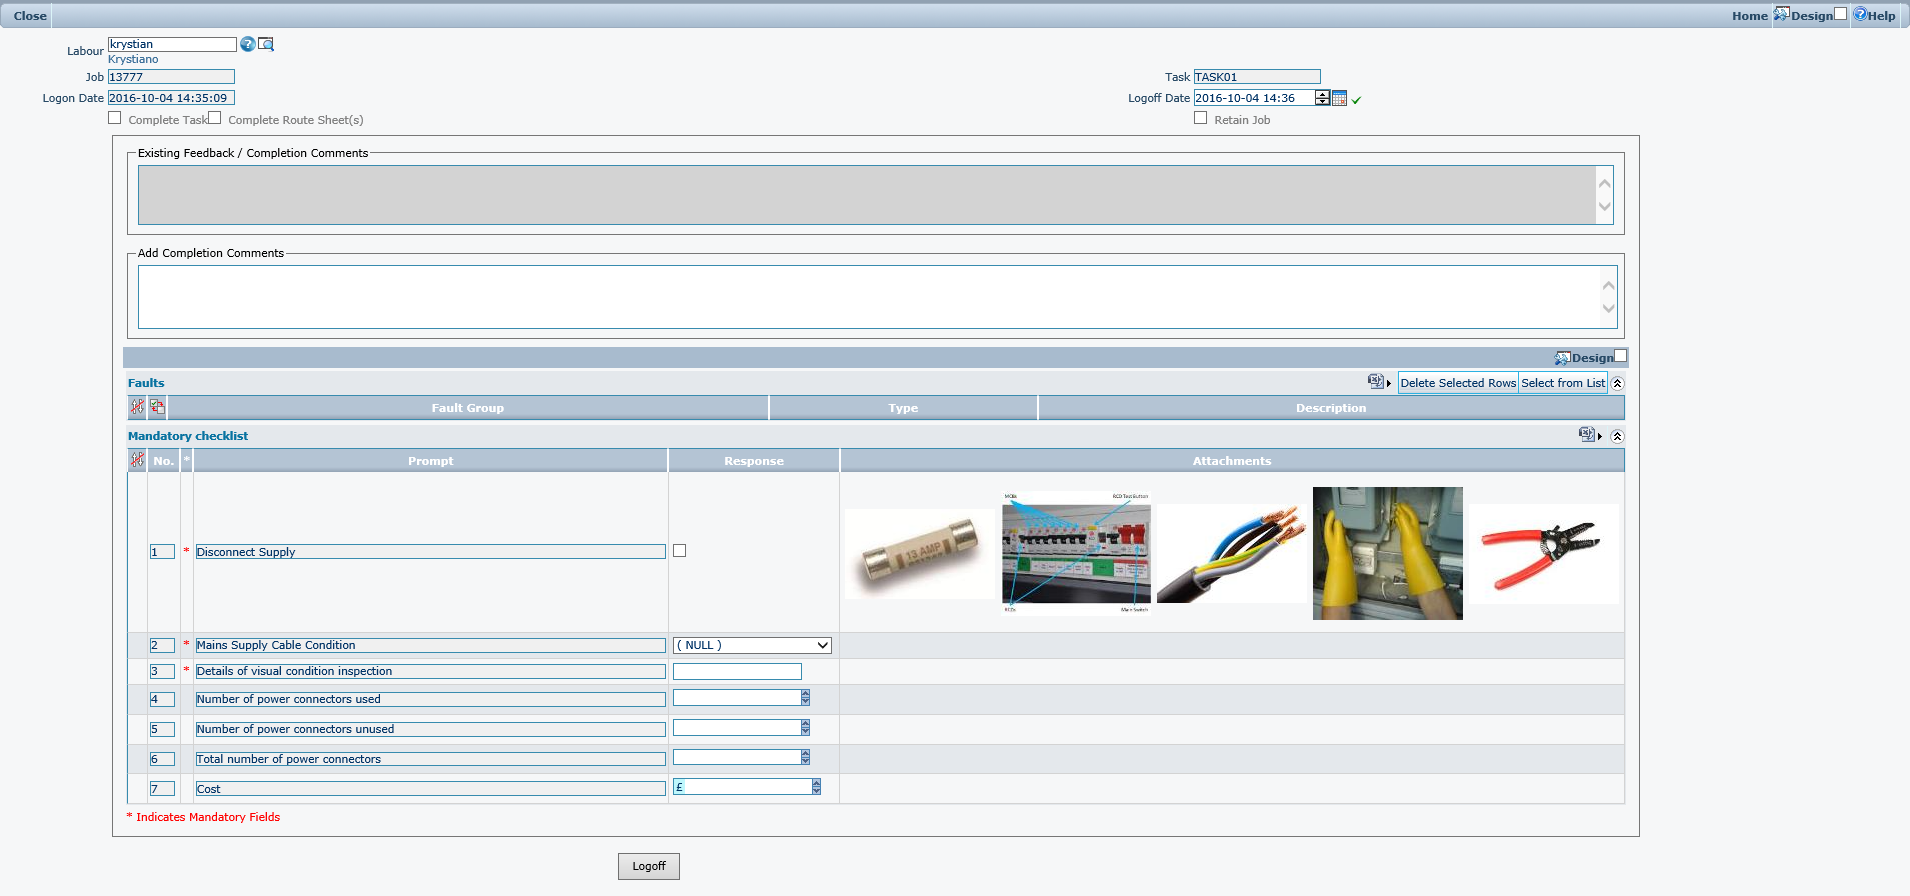
Task: Click the Excel export icon for Mandatory checklist
Action: (1587, 435)
